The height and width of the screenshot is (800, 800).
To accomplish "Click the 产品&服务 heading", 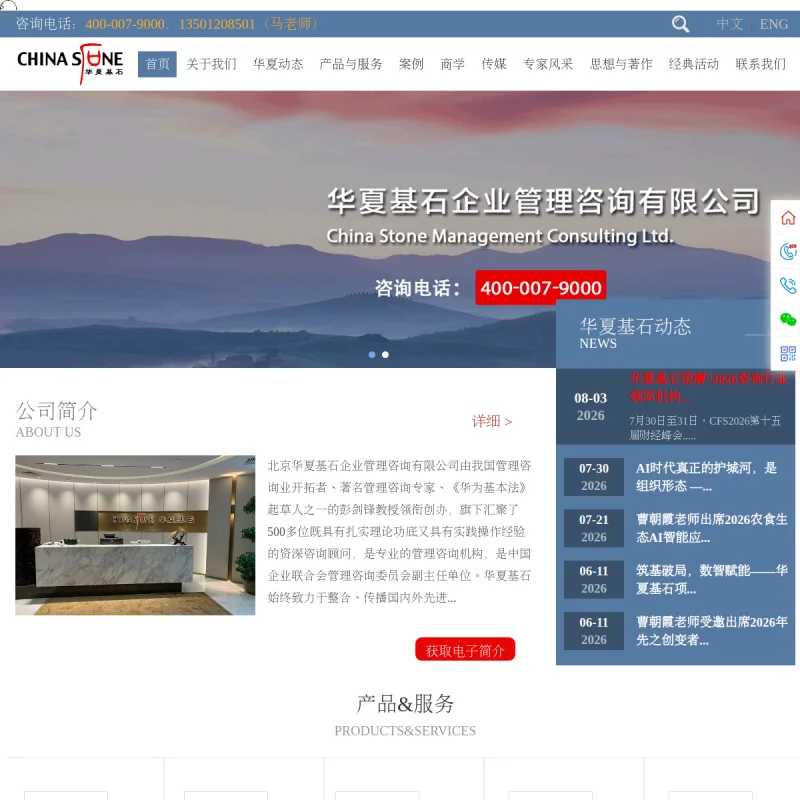I will (x=405, y=704).
